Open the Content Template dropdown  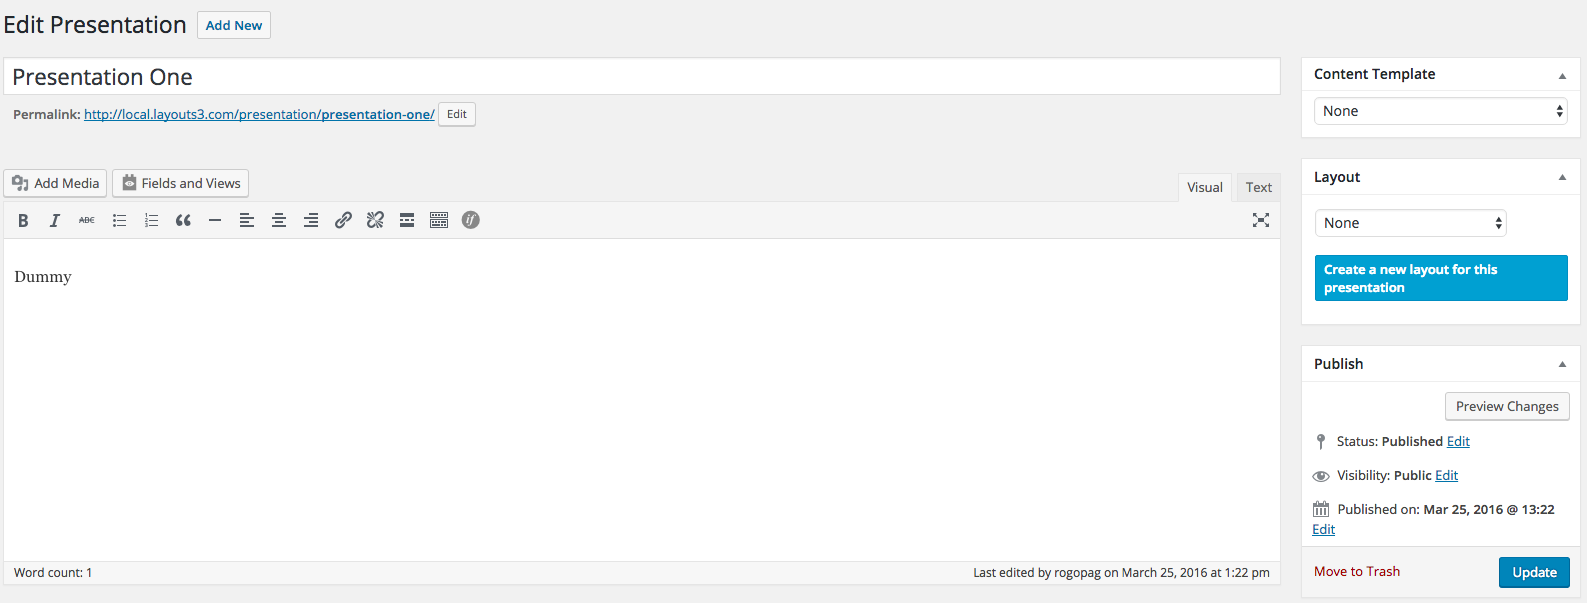(1440, 111)
